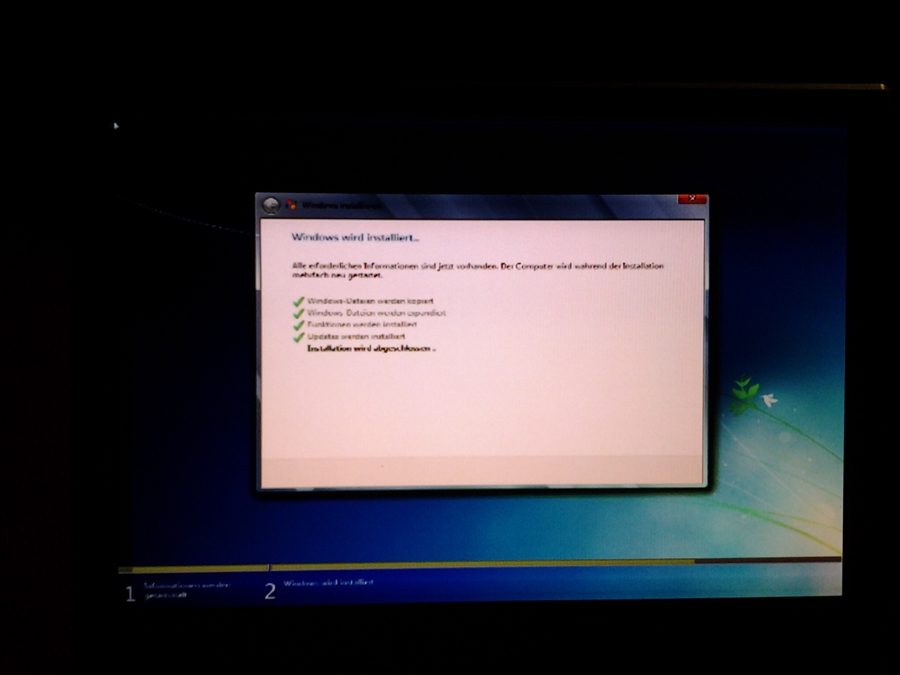The height and width of the screenshot is (675, 900).
Task: Click the step number 2 at bottom
Action: pos(270,591)
